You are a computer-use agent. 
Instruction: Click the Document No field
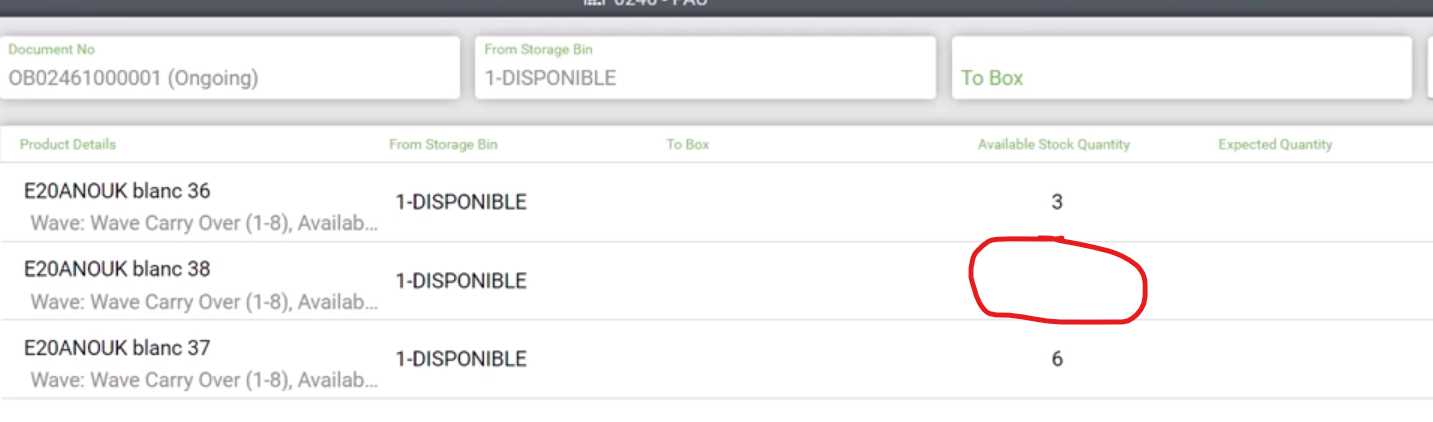point(230,68)
